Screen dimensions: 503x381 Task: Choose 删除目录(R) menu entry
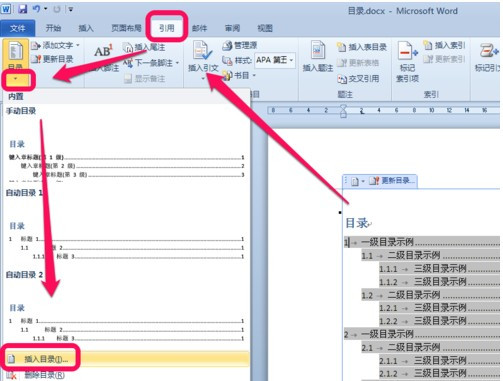(126, 375)
